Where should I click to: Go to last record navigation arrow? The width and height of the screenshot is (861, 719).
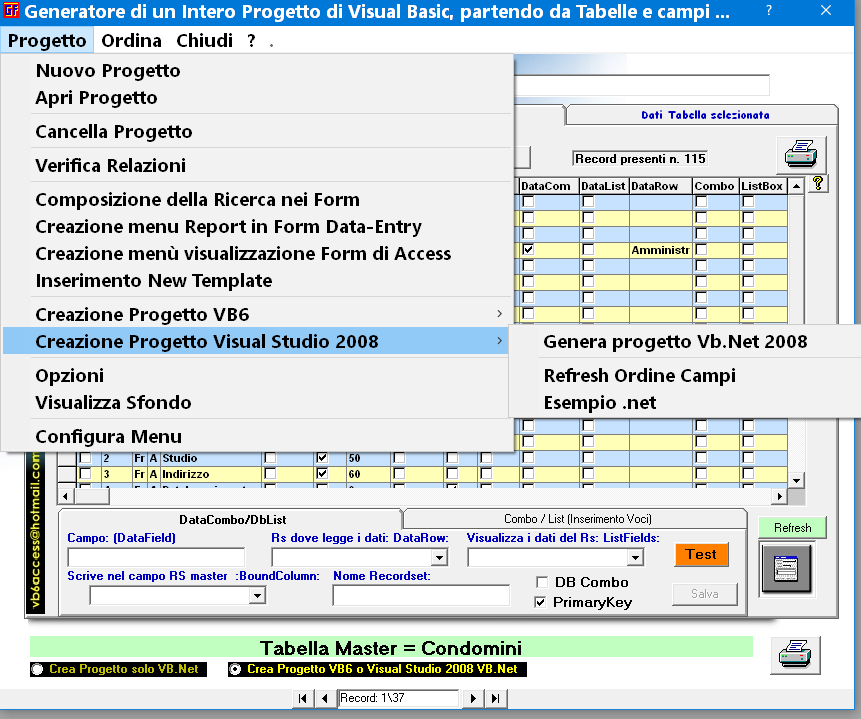495,698
